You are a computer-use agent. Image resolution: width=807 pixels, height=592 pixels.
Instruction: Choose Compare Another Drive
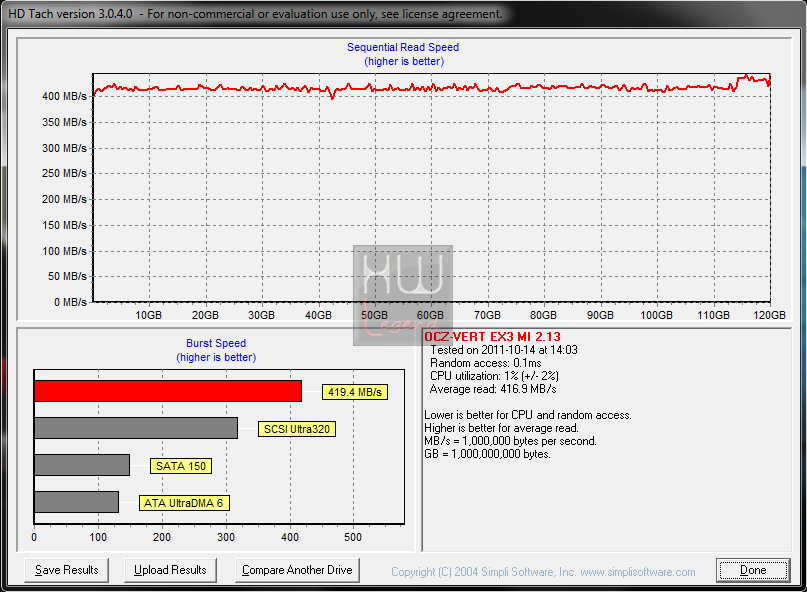click(297, 570)
